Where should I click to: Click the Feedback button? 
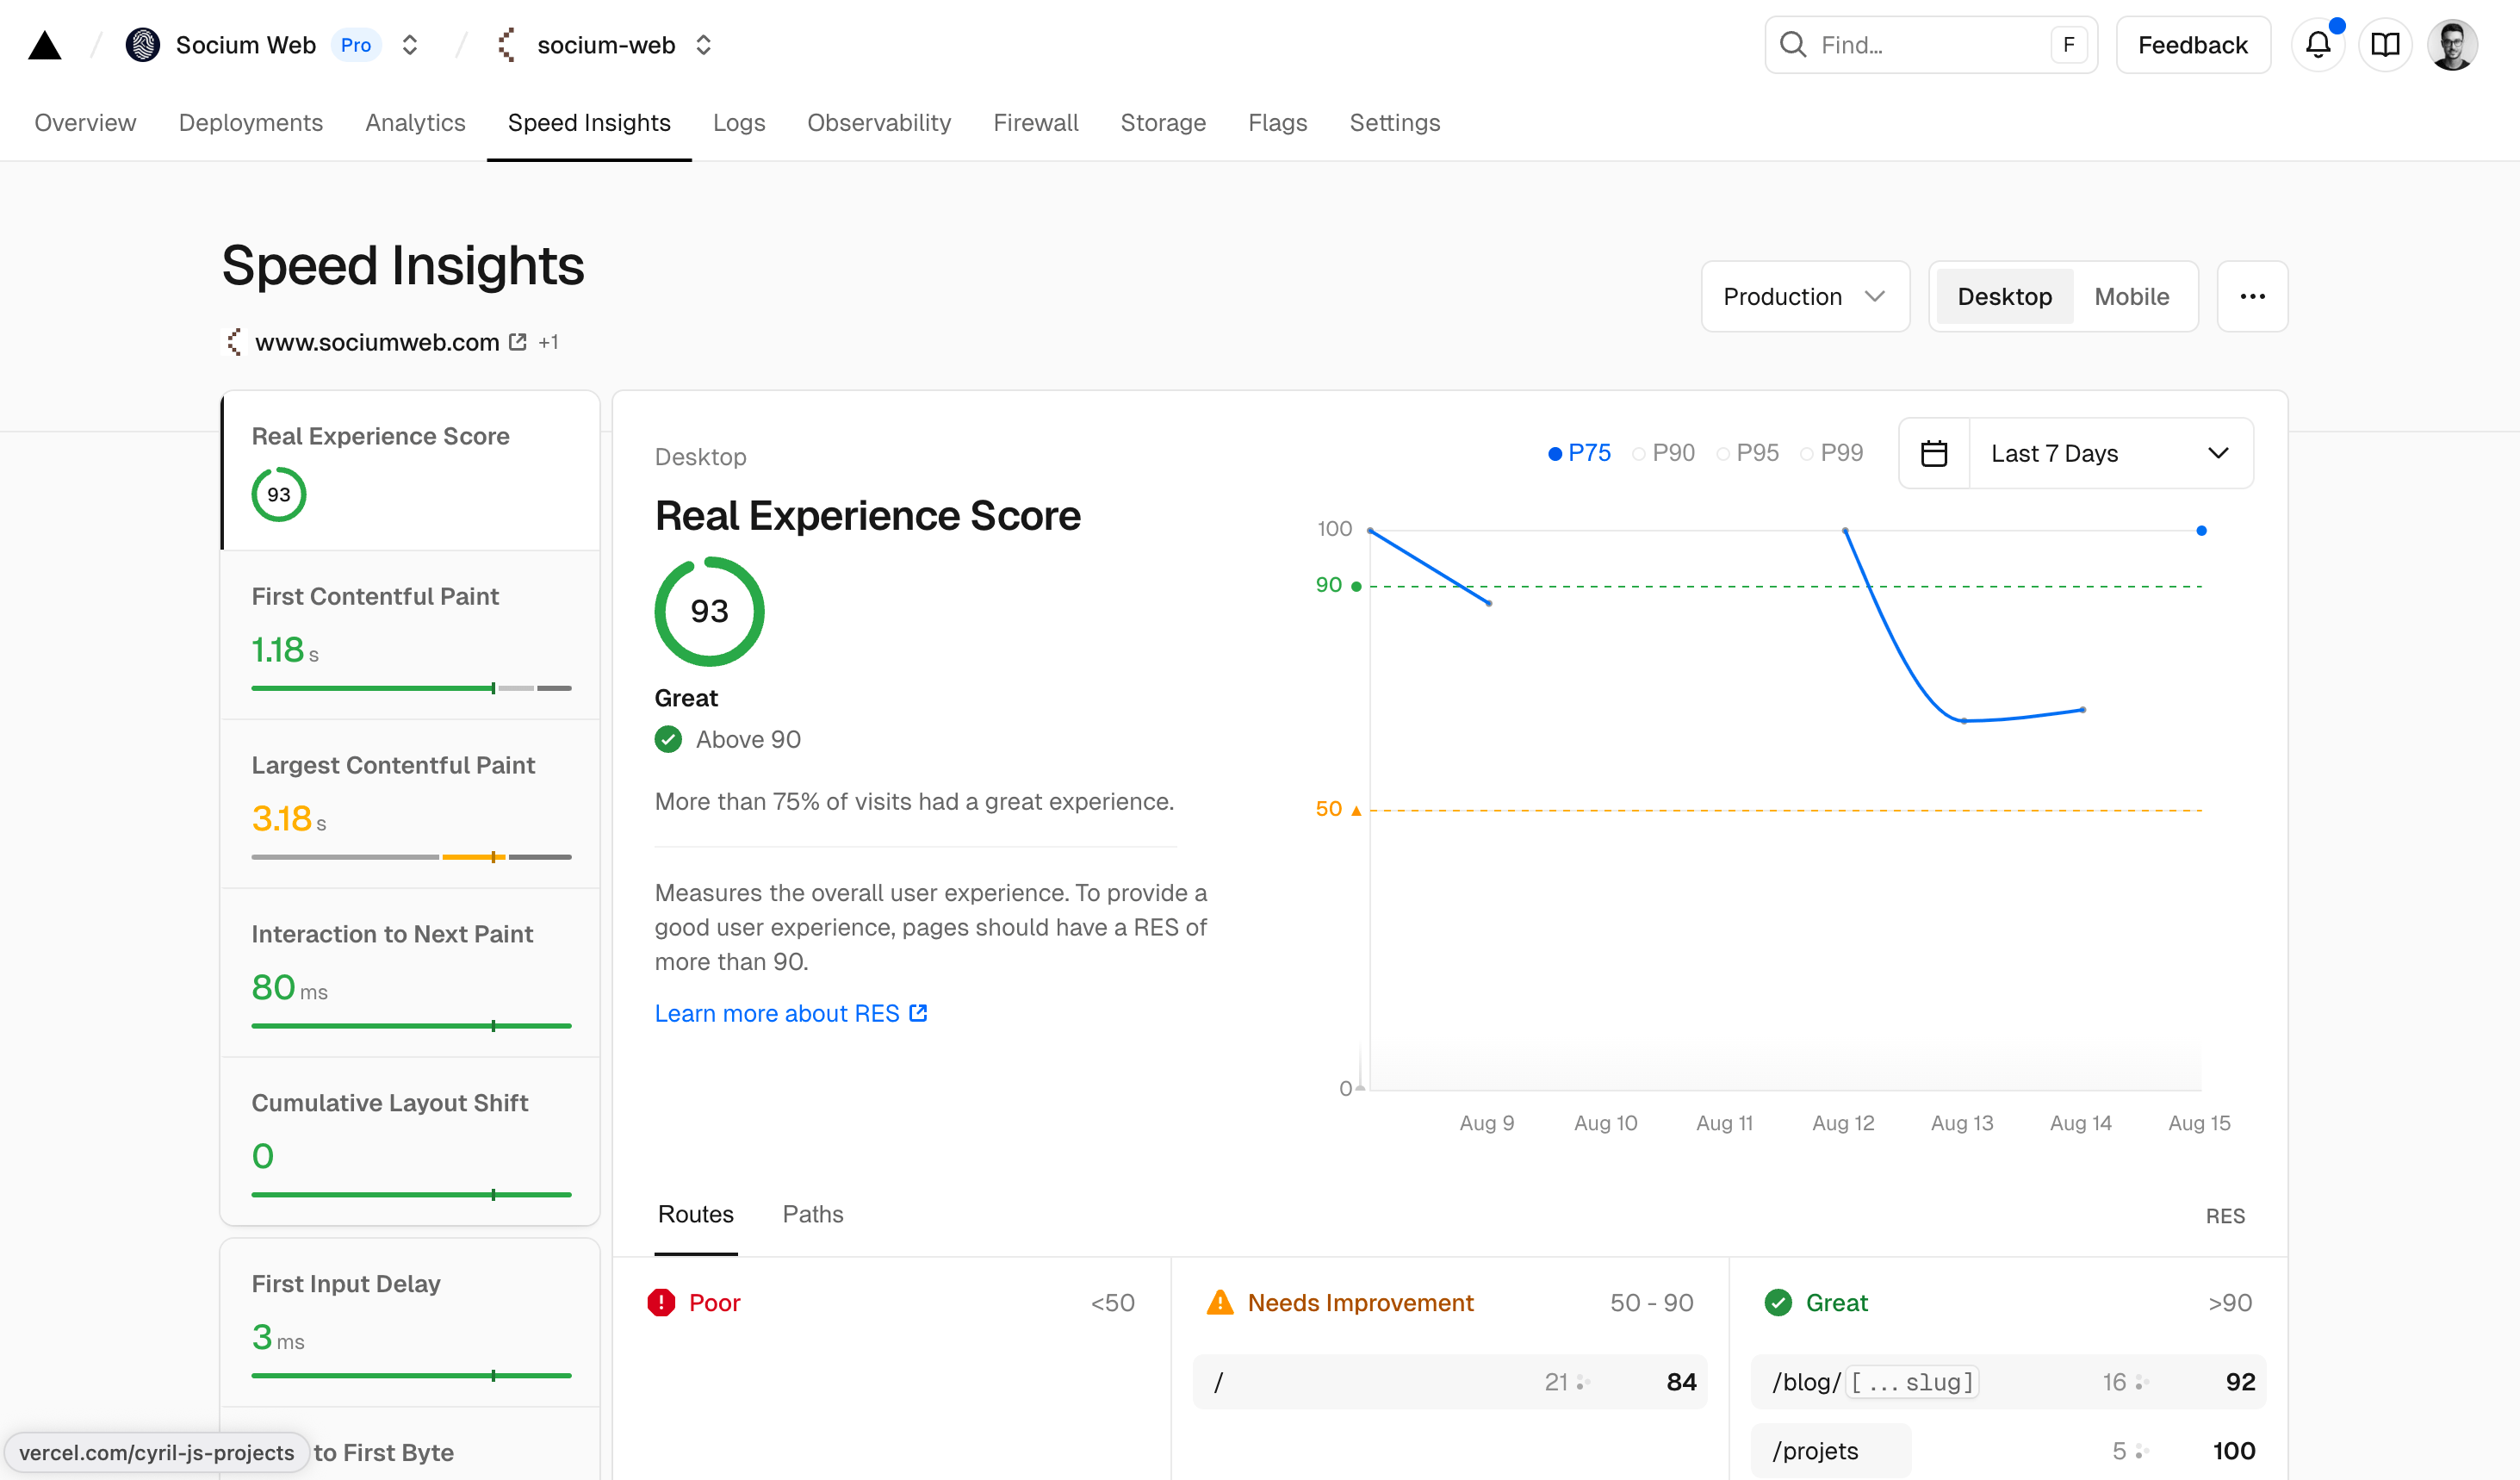coord(2192,44)
